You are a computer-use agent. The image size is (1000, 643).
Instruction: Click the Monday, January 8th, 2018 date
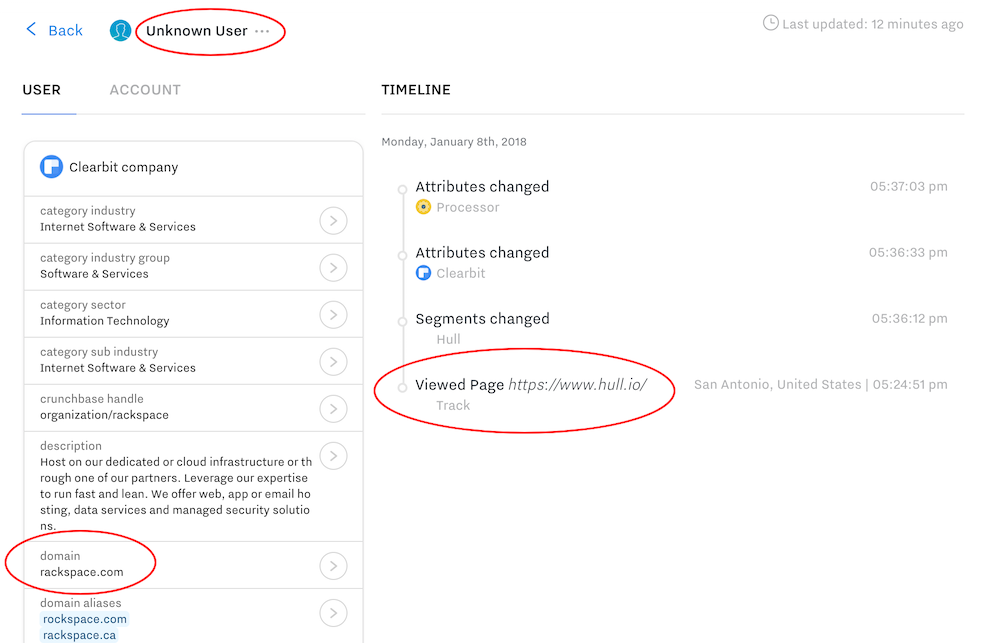(454, 142)
